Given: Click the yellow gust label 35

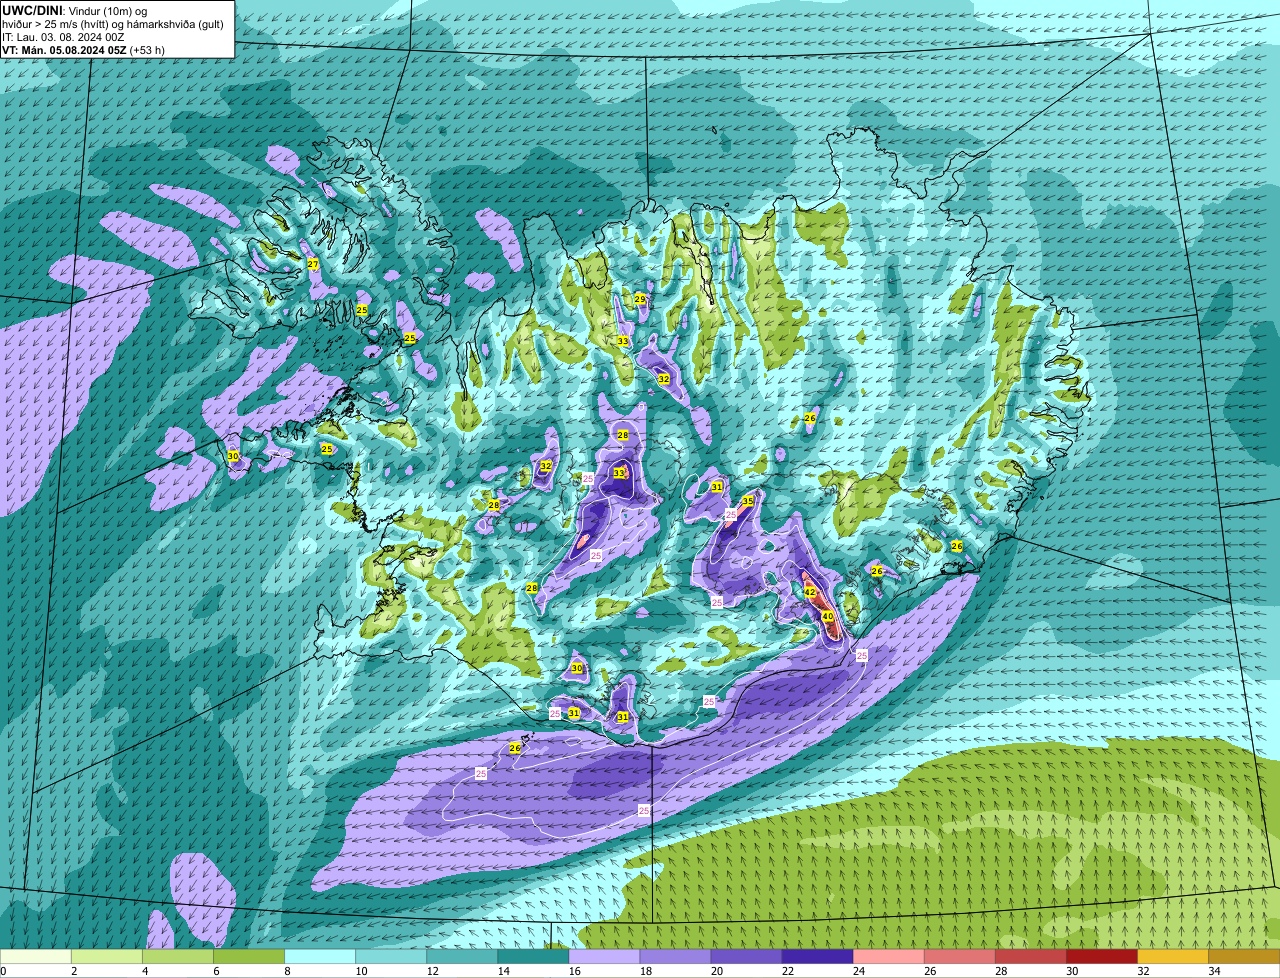Looking at the screenshot, I should coord(748,501).
